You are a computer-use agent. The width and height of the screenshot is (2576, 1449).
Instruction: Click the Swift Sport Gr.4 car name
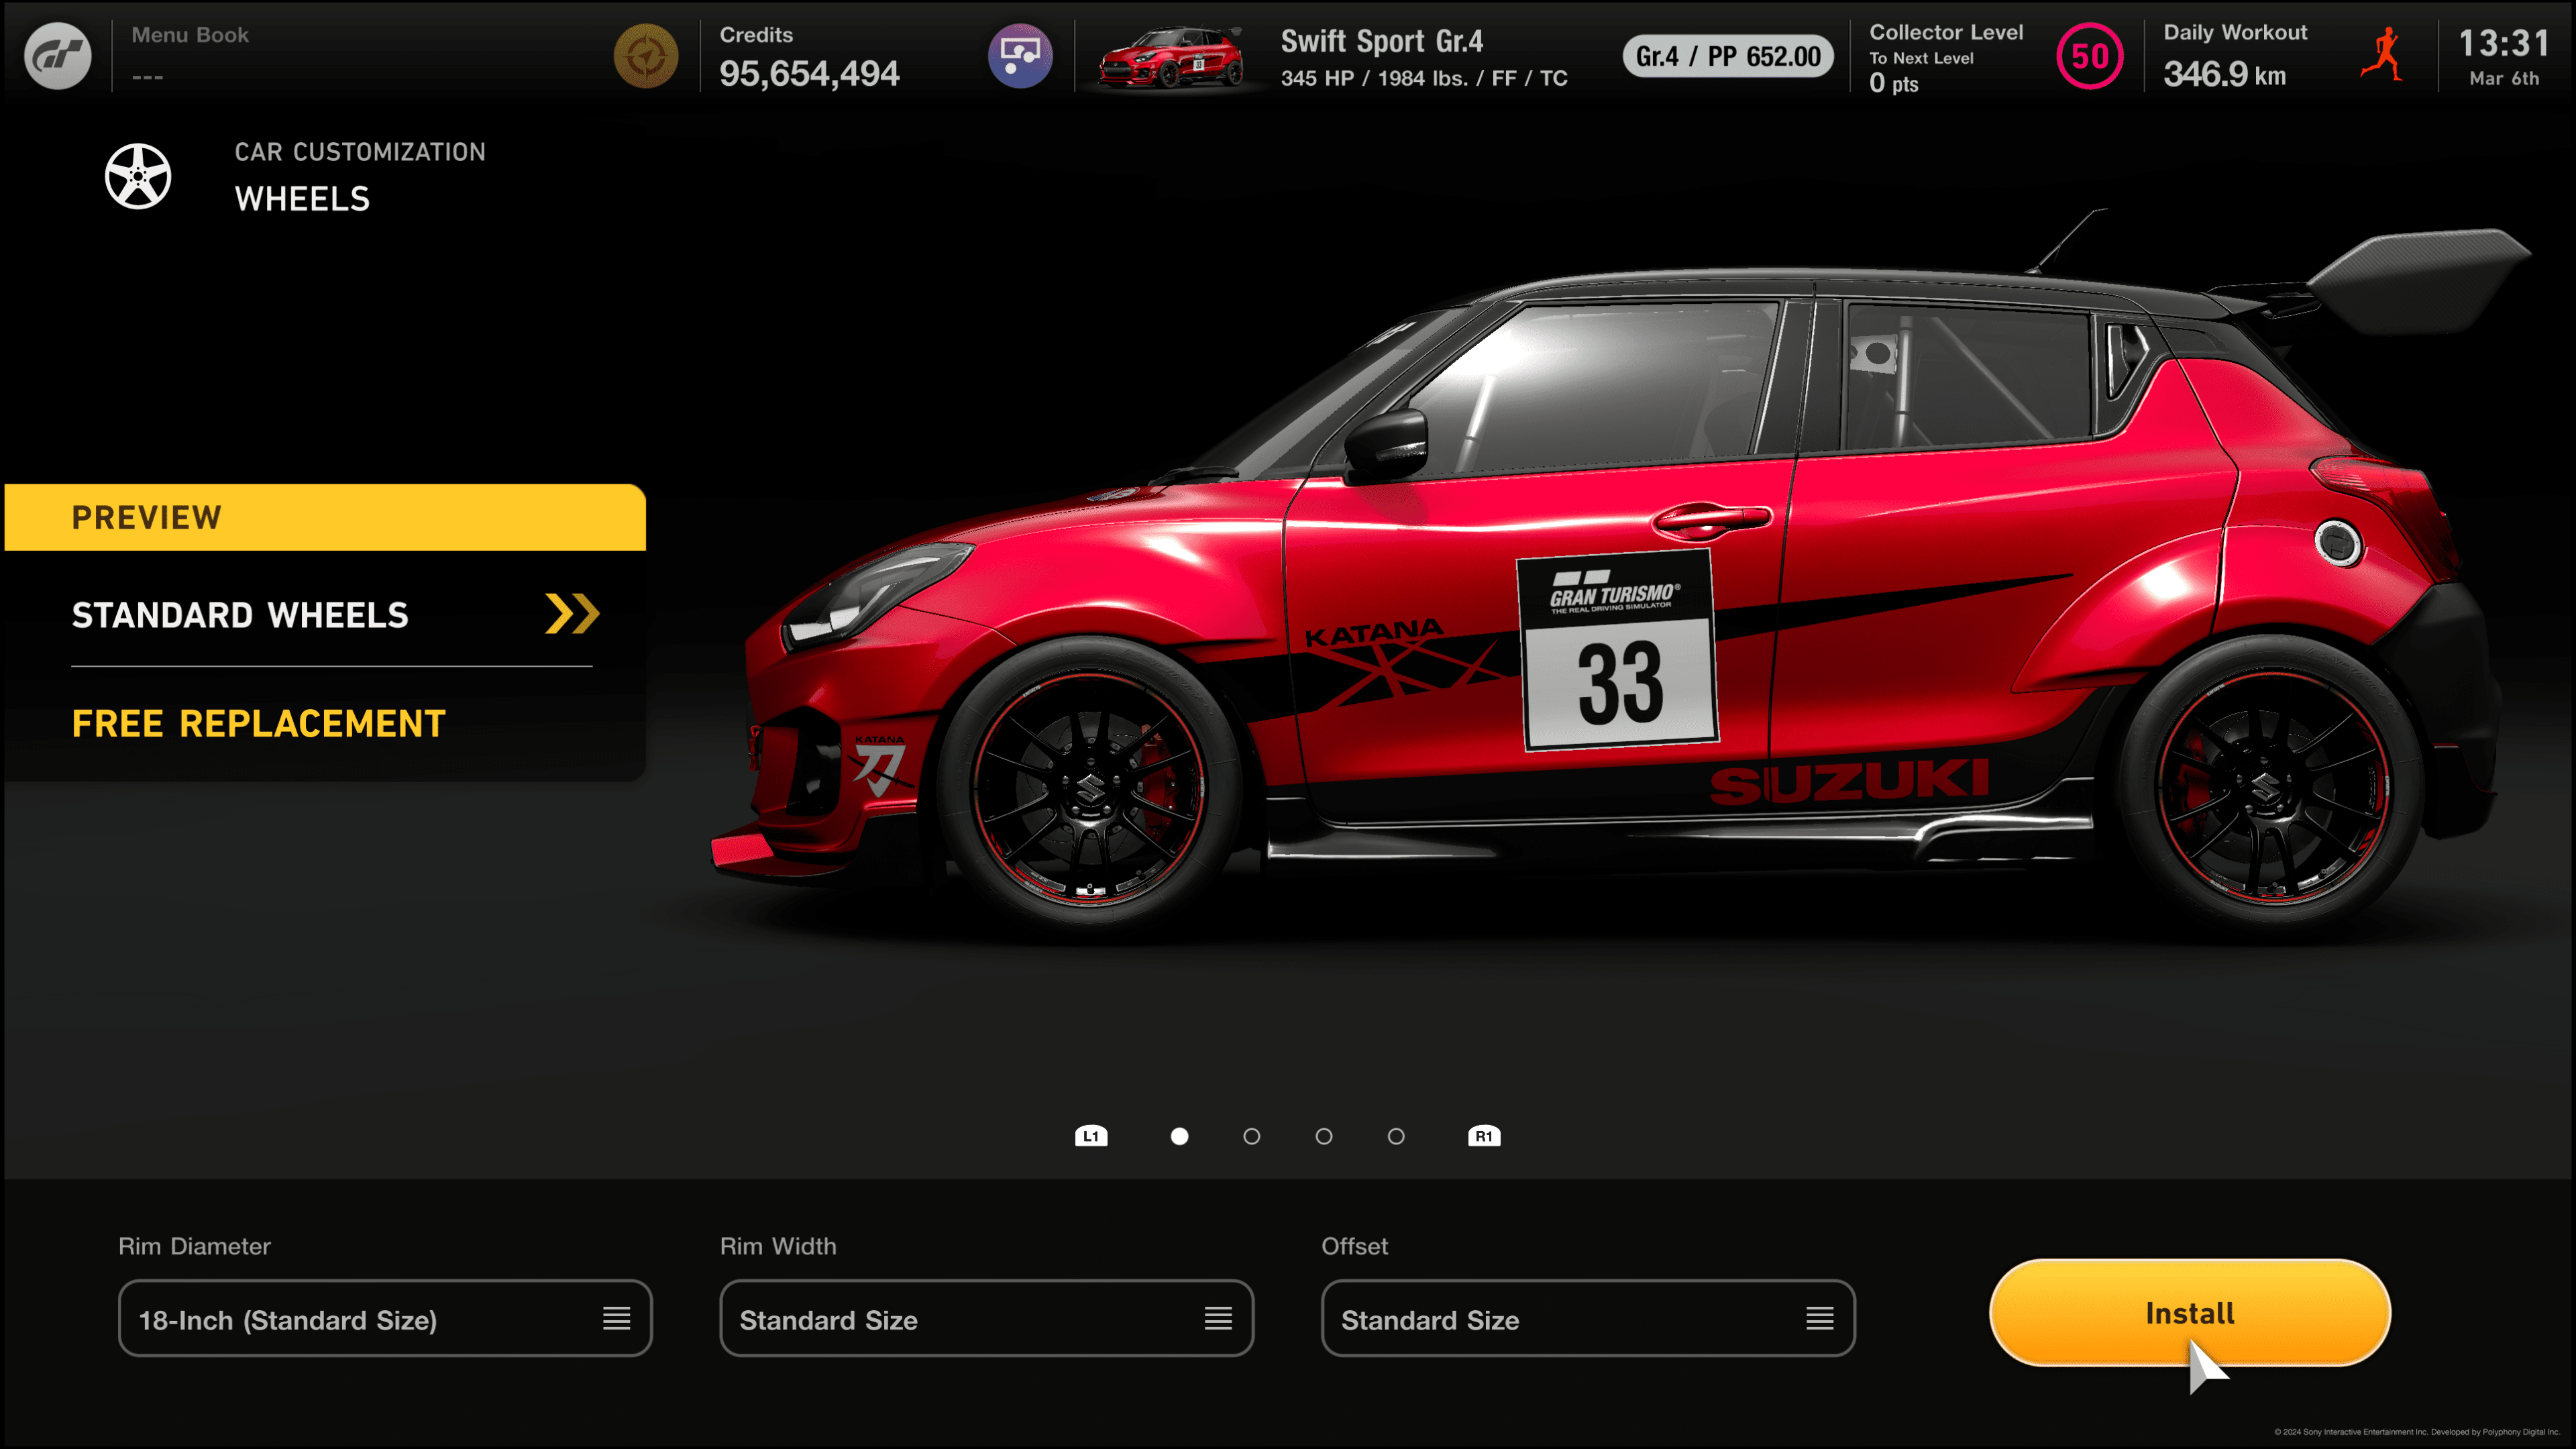(1382, 41)
